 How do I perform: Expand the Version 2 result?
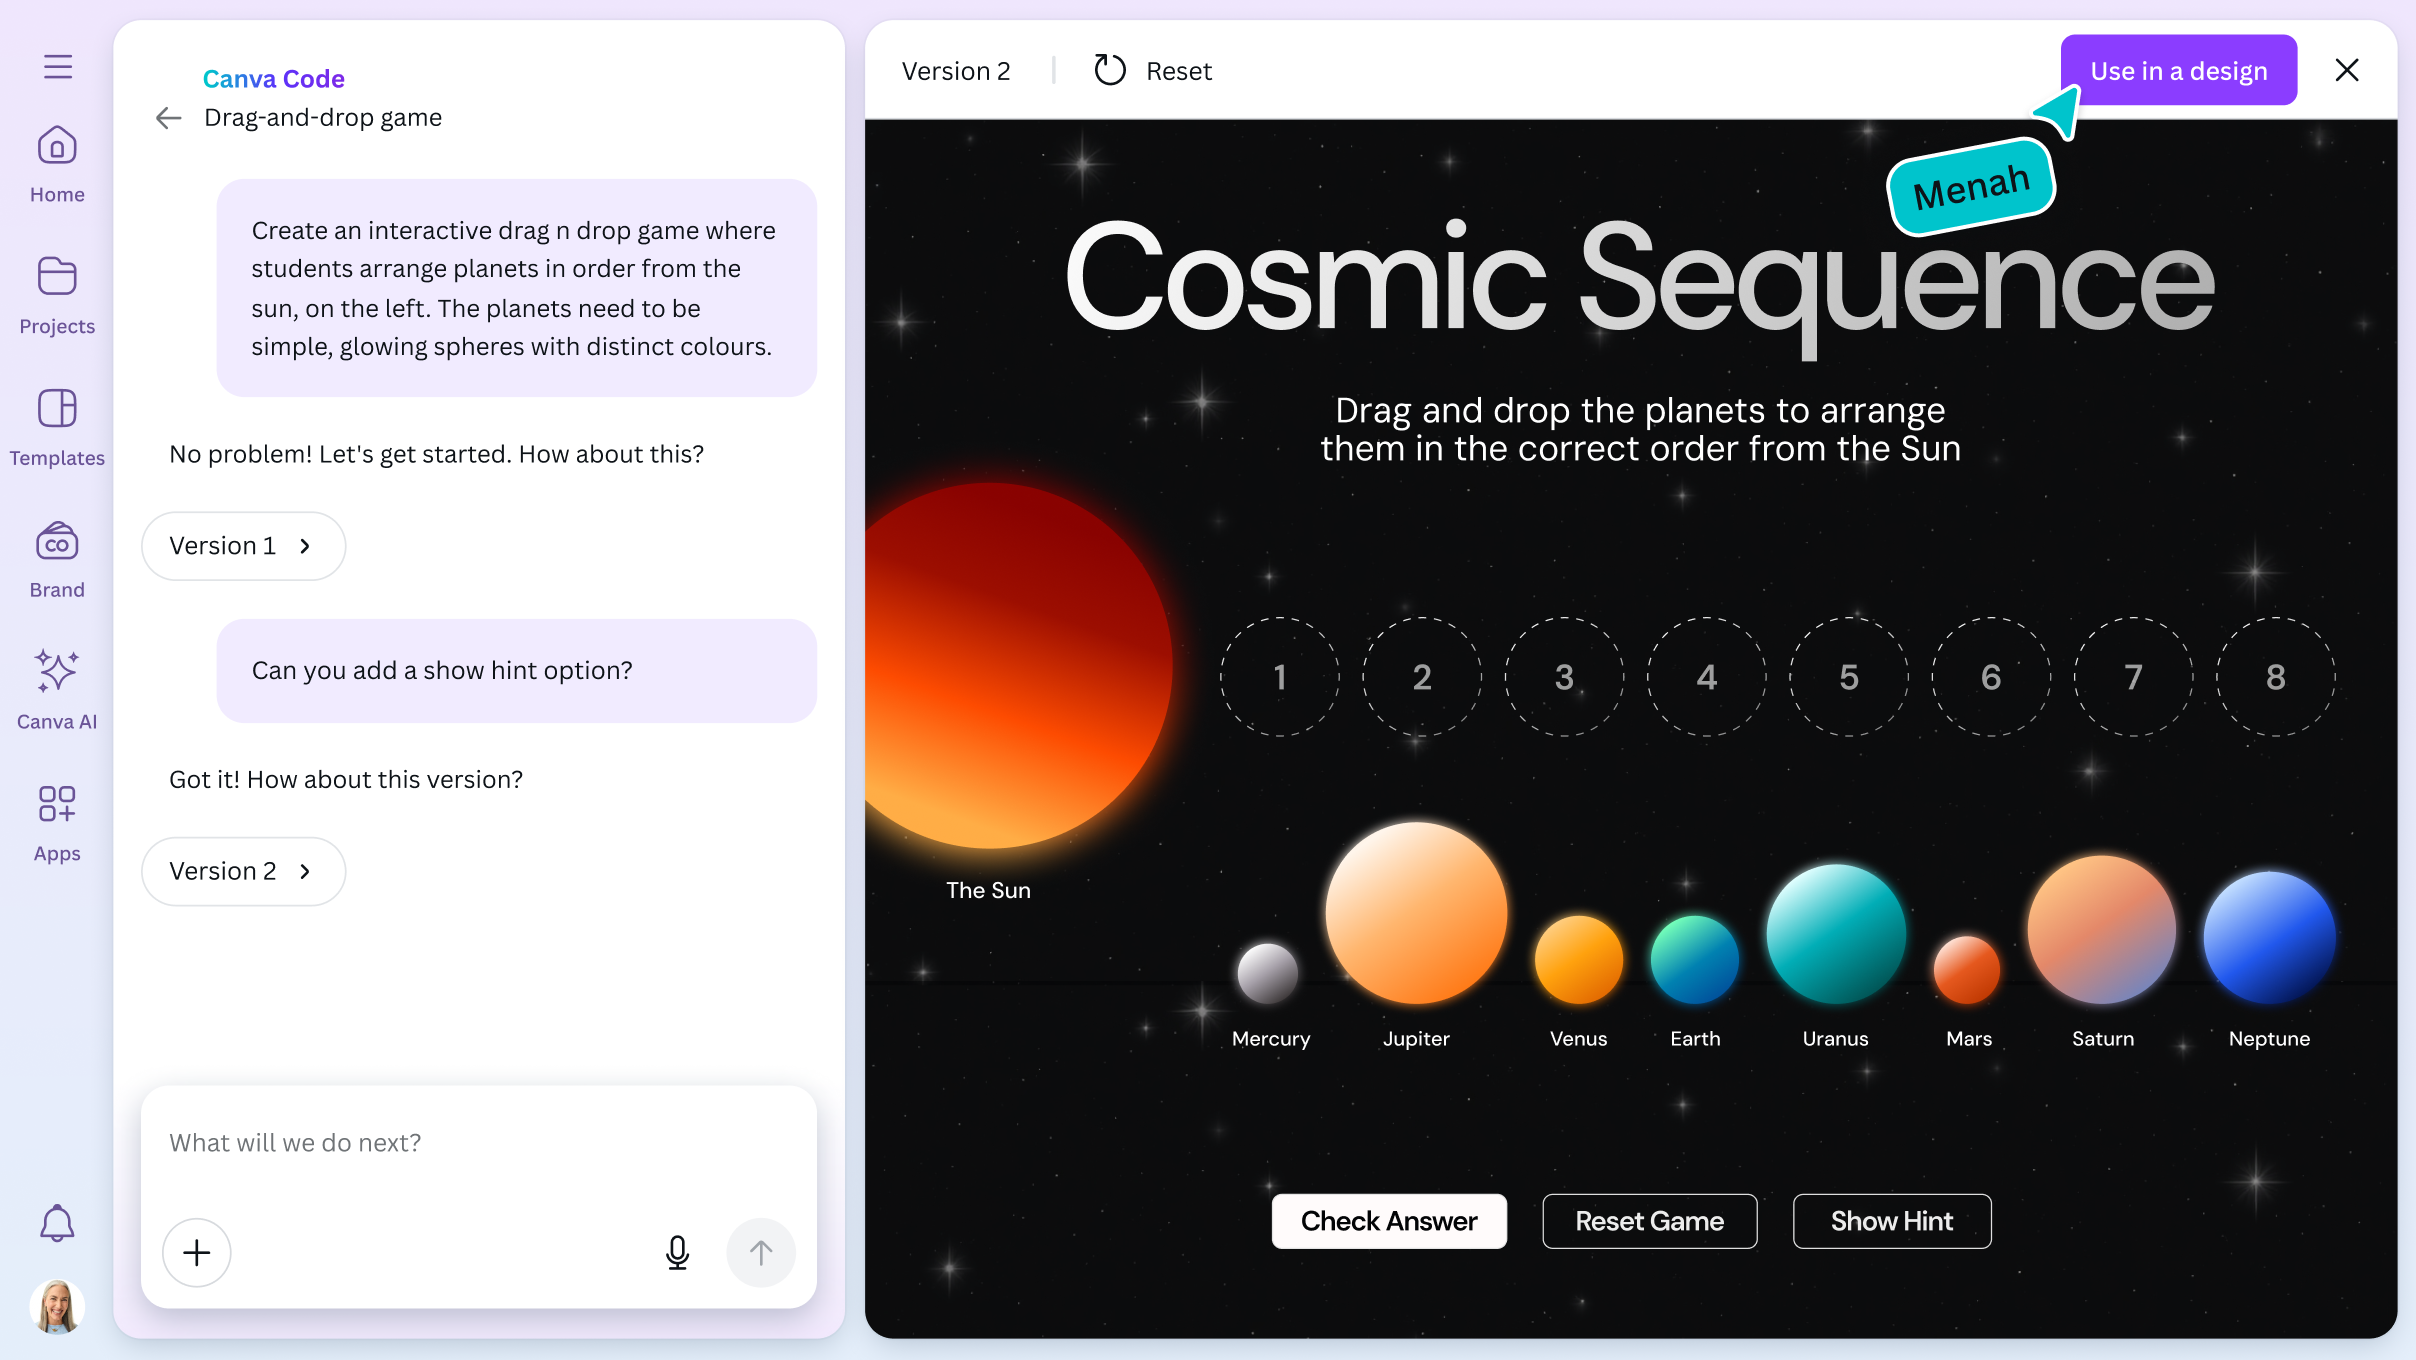coord(243,871)
